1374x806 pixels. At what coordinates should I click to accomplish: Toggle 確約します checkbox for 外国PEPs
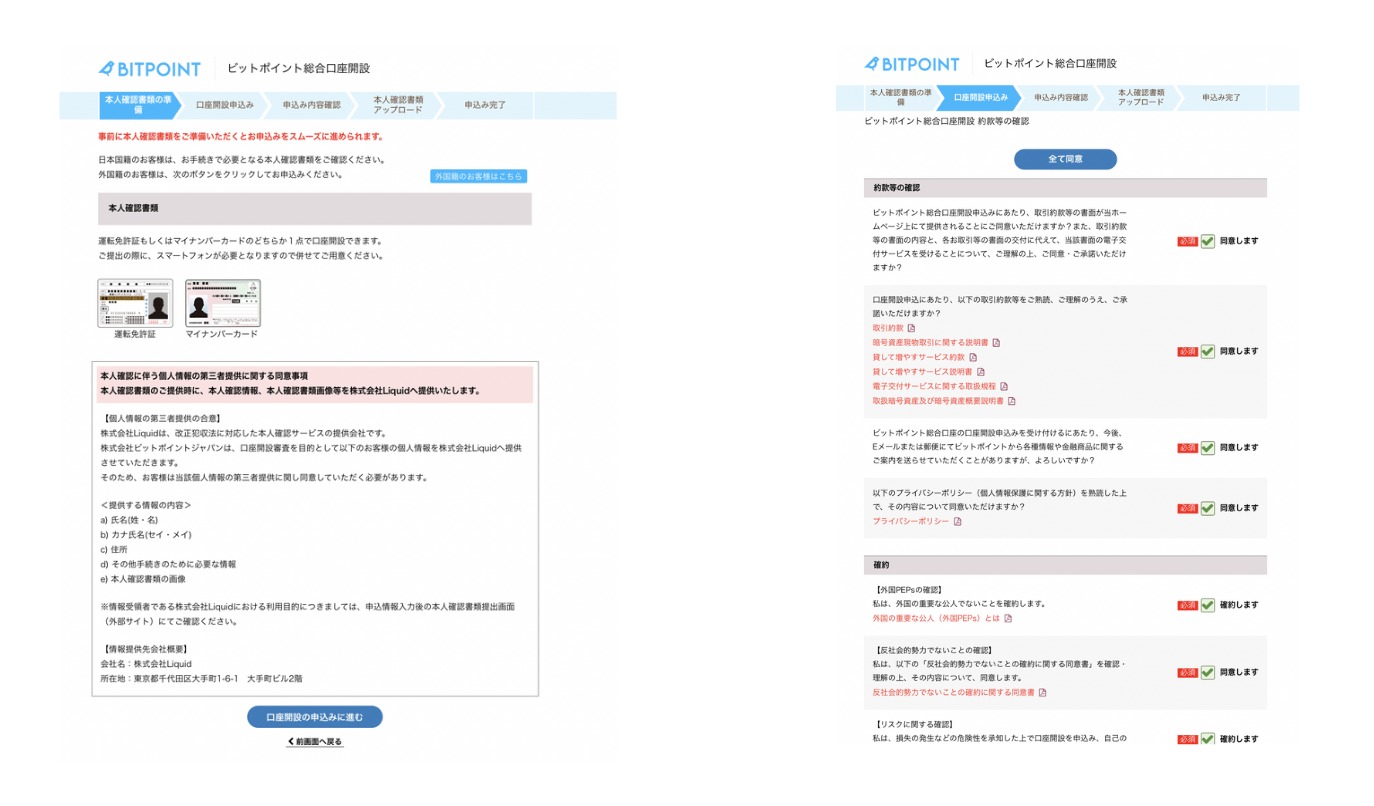pos(1208,605)
